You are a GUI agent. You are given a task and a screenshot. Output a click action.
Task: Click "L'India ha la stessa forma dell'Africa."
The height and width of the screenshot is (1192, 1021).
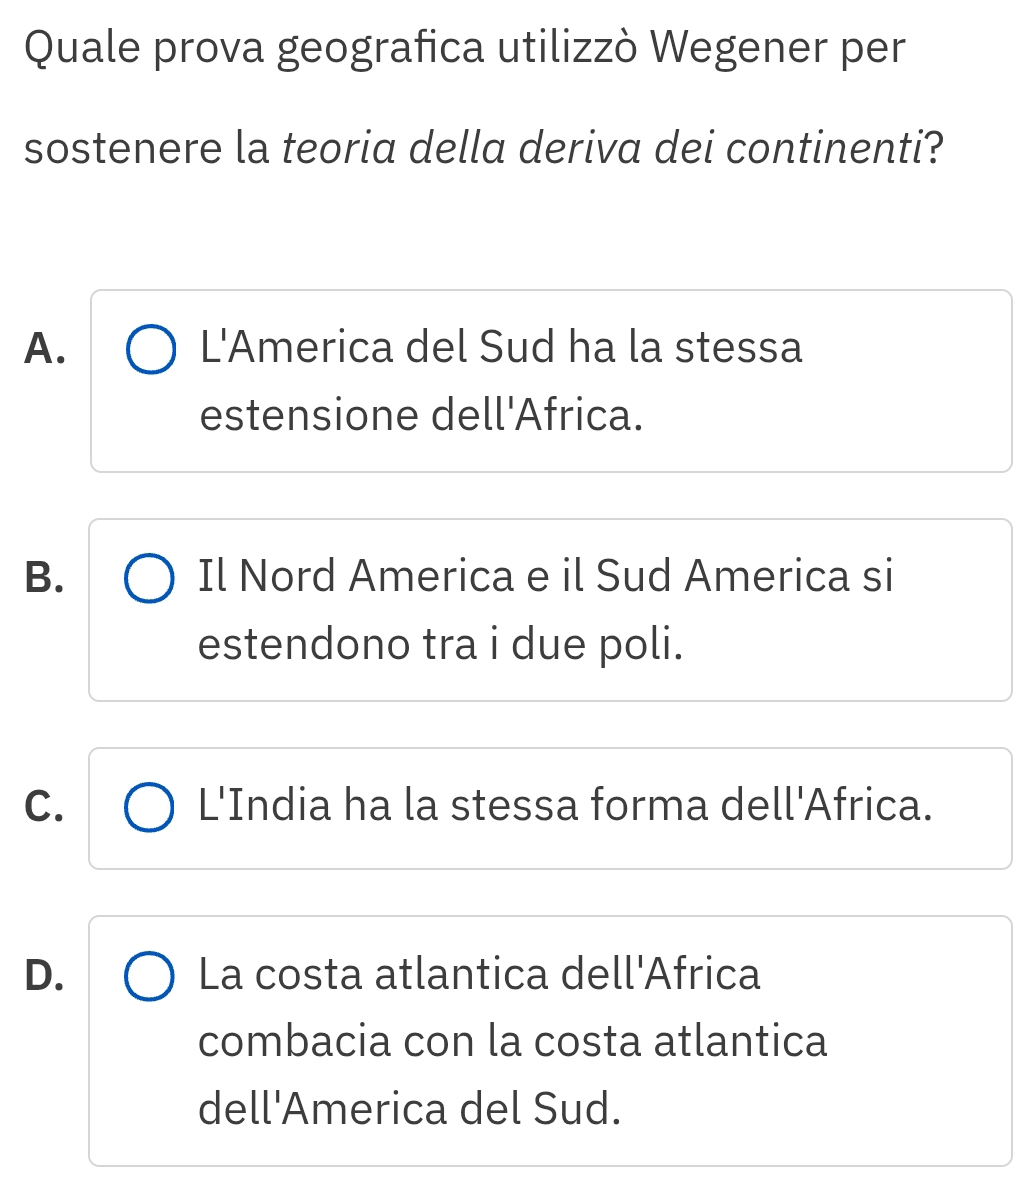click(x=566, y=806)
